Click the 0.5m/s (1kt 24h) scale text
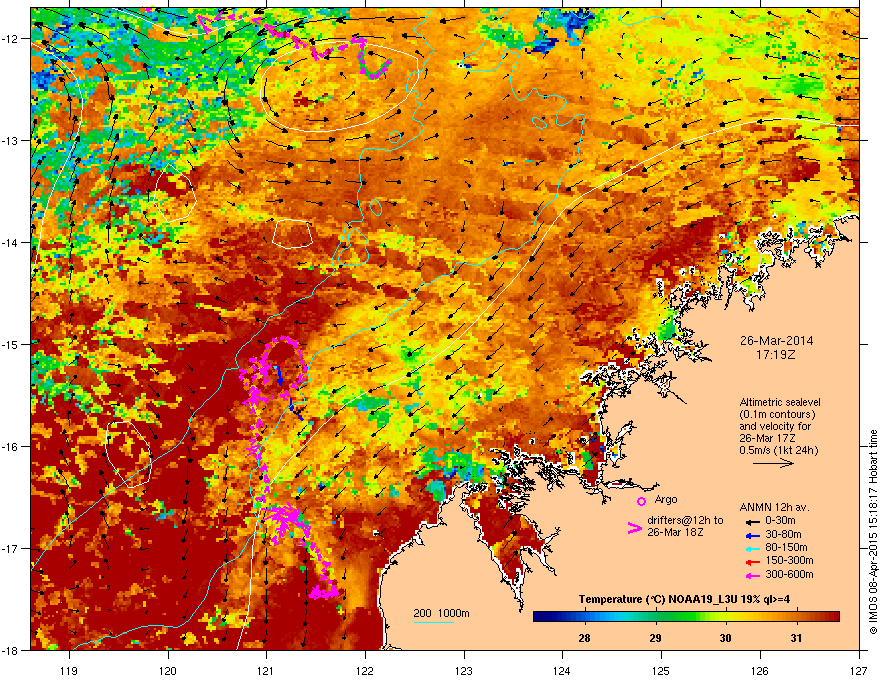 tap(779, 450)
